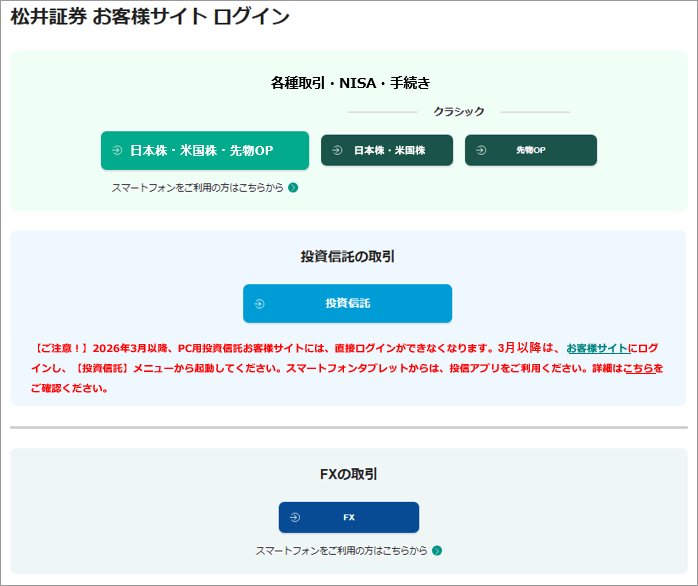This screenshot has height=586, width=698.
Task: Click arrow icon inside the FX button
Action: pos(295,518)
